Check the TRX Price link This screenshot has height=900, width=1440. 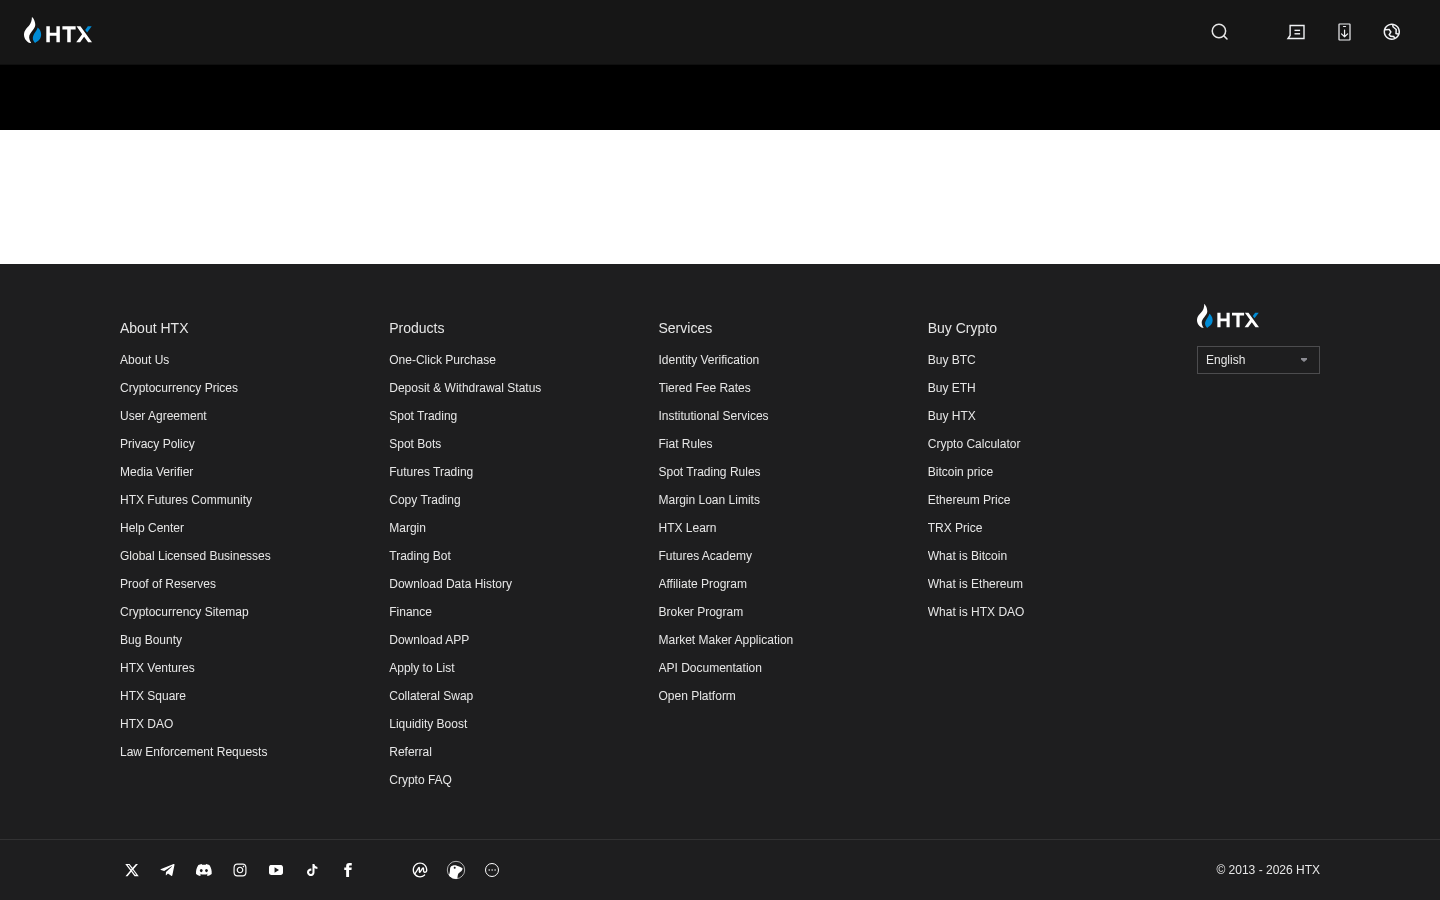pos(954,528)
